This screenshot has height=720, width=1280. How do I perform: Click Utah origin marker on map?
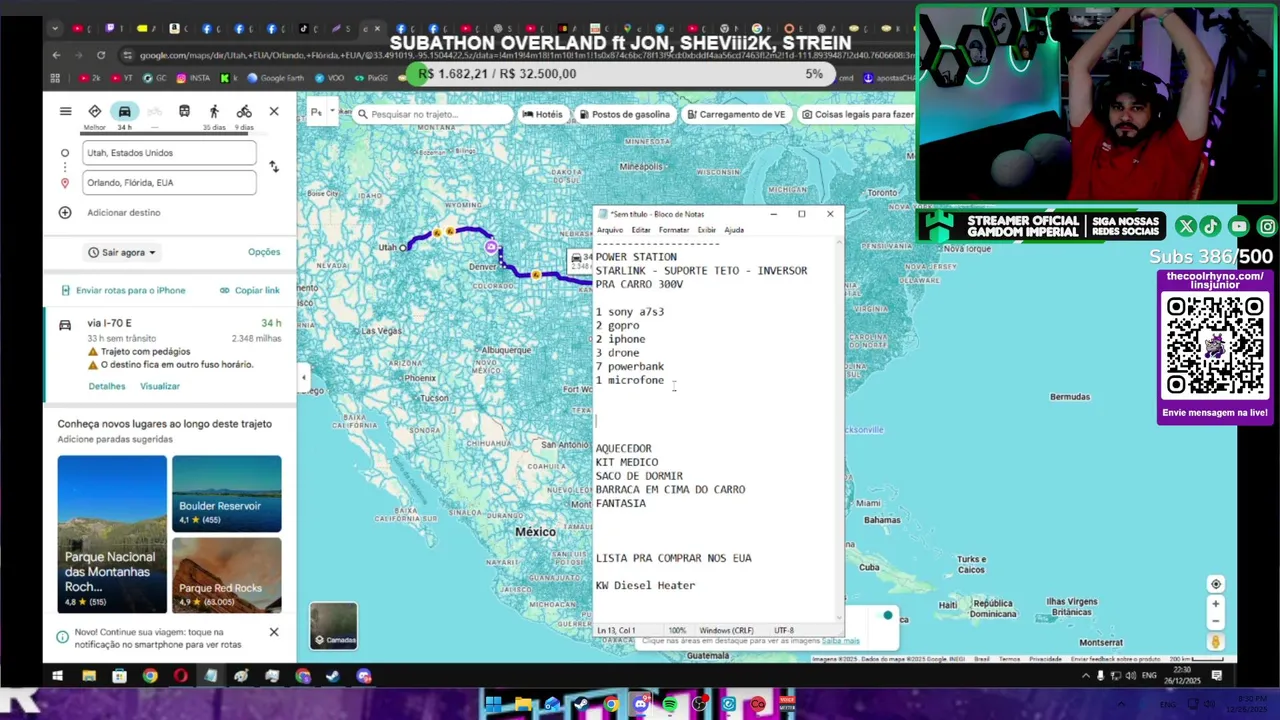pyautogui.click(x=404, y=247)
